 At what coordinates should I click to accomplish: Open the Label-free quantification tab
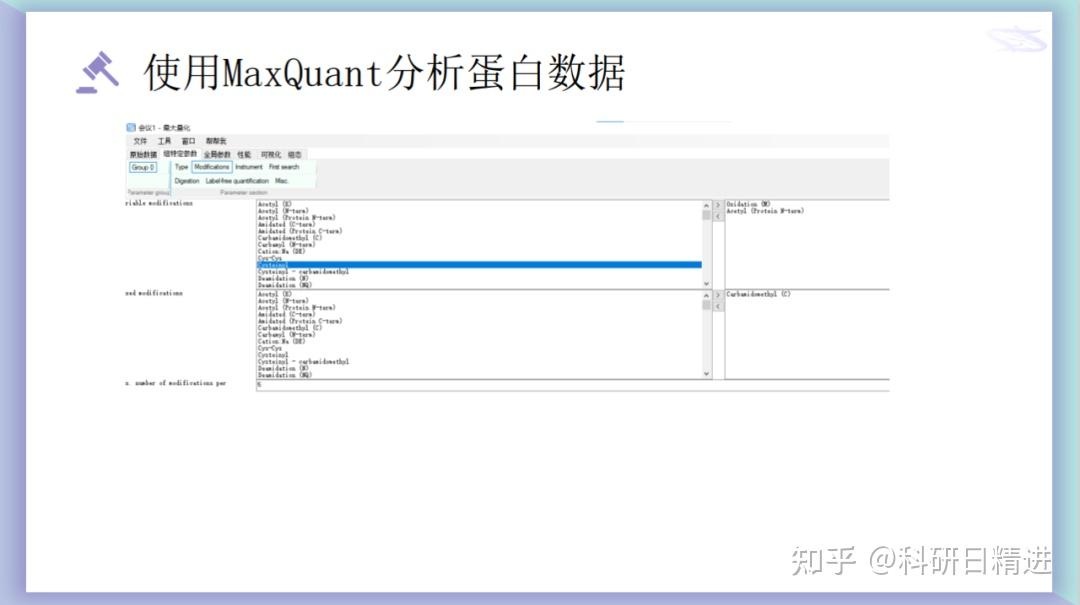(237, 181)
